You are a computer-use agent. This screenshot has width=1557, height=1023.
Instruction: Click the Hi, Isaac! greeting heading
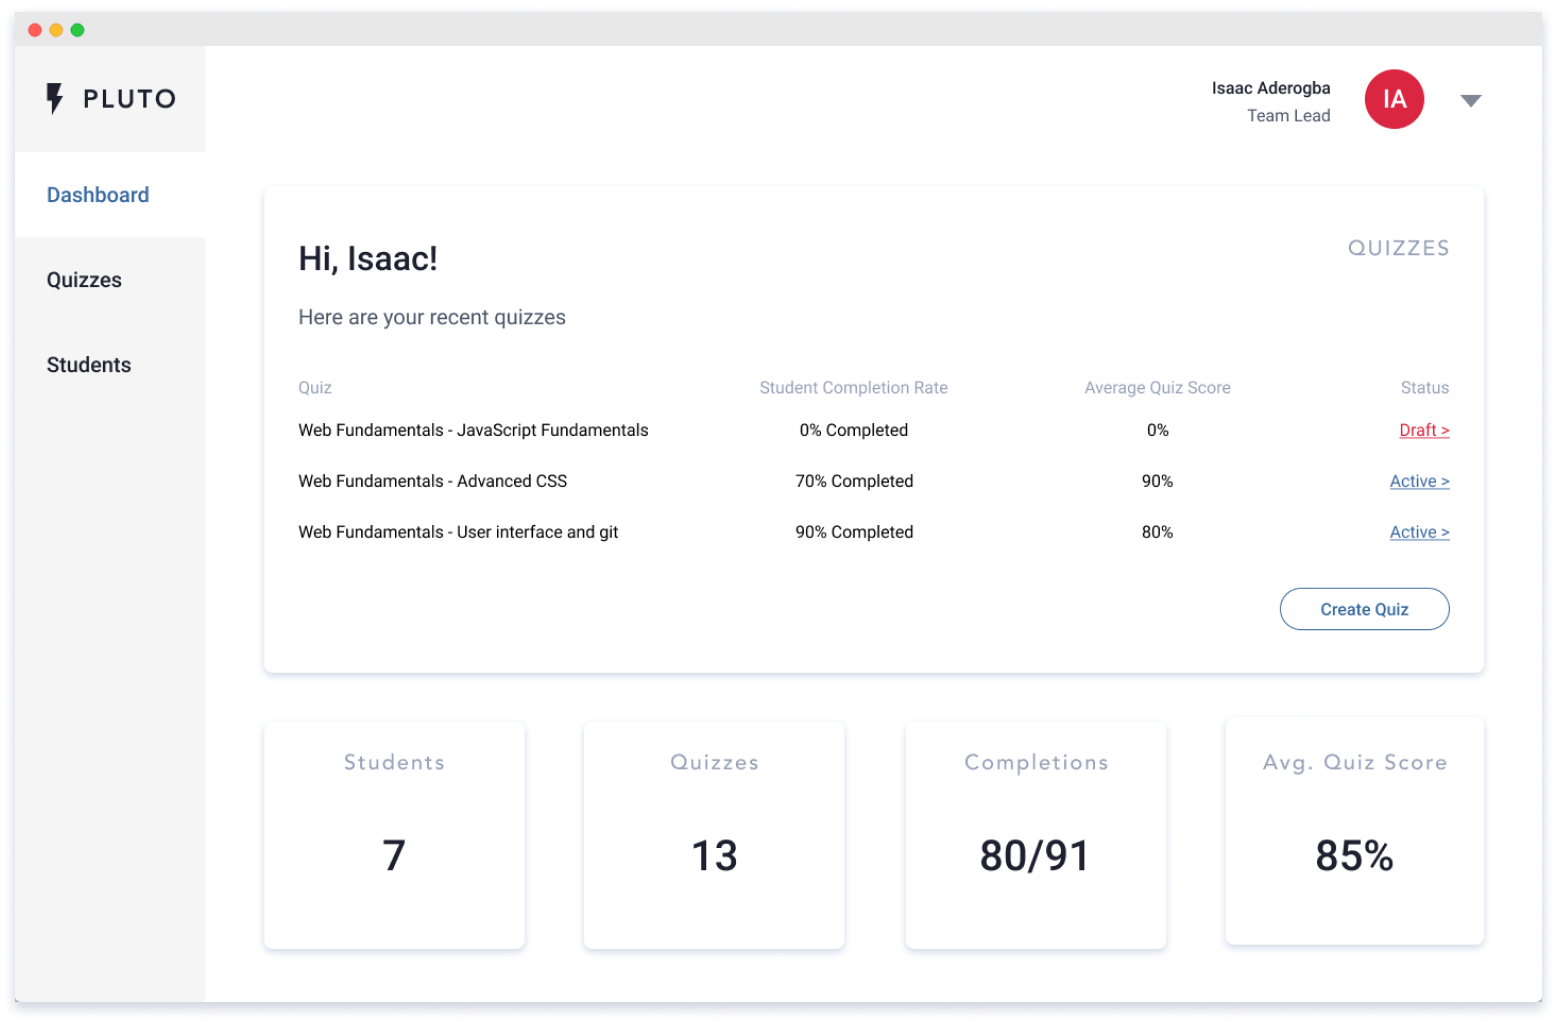[x=368, y=259]
